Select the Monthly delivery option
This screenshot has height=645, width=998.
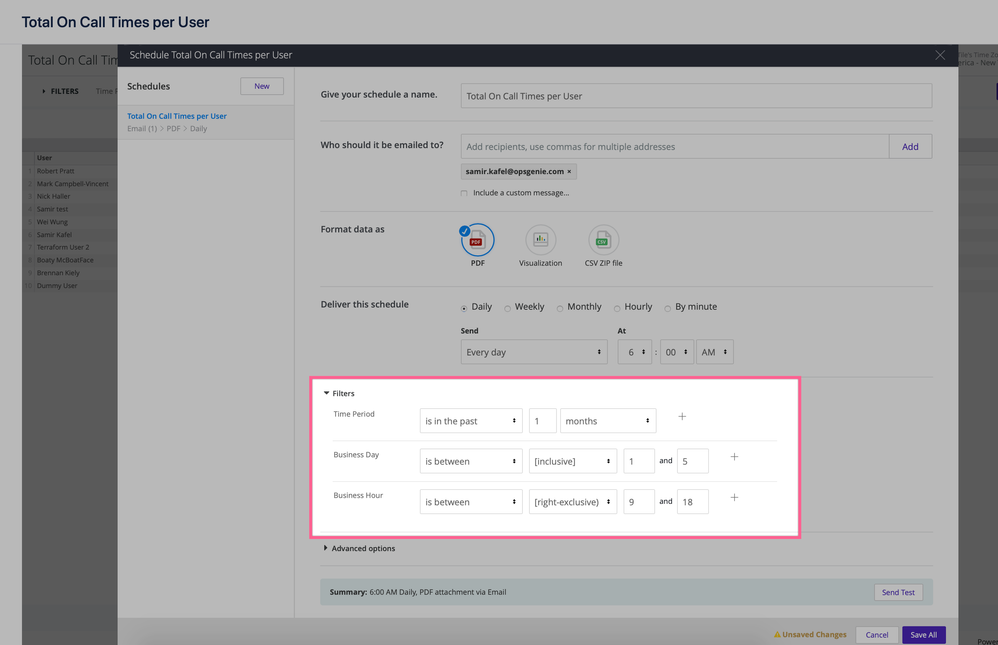[x=559, y=308]
